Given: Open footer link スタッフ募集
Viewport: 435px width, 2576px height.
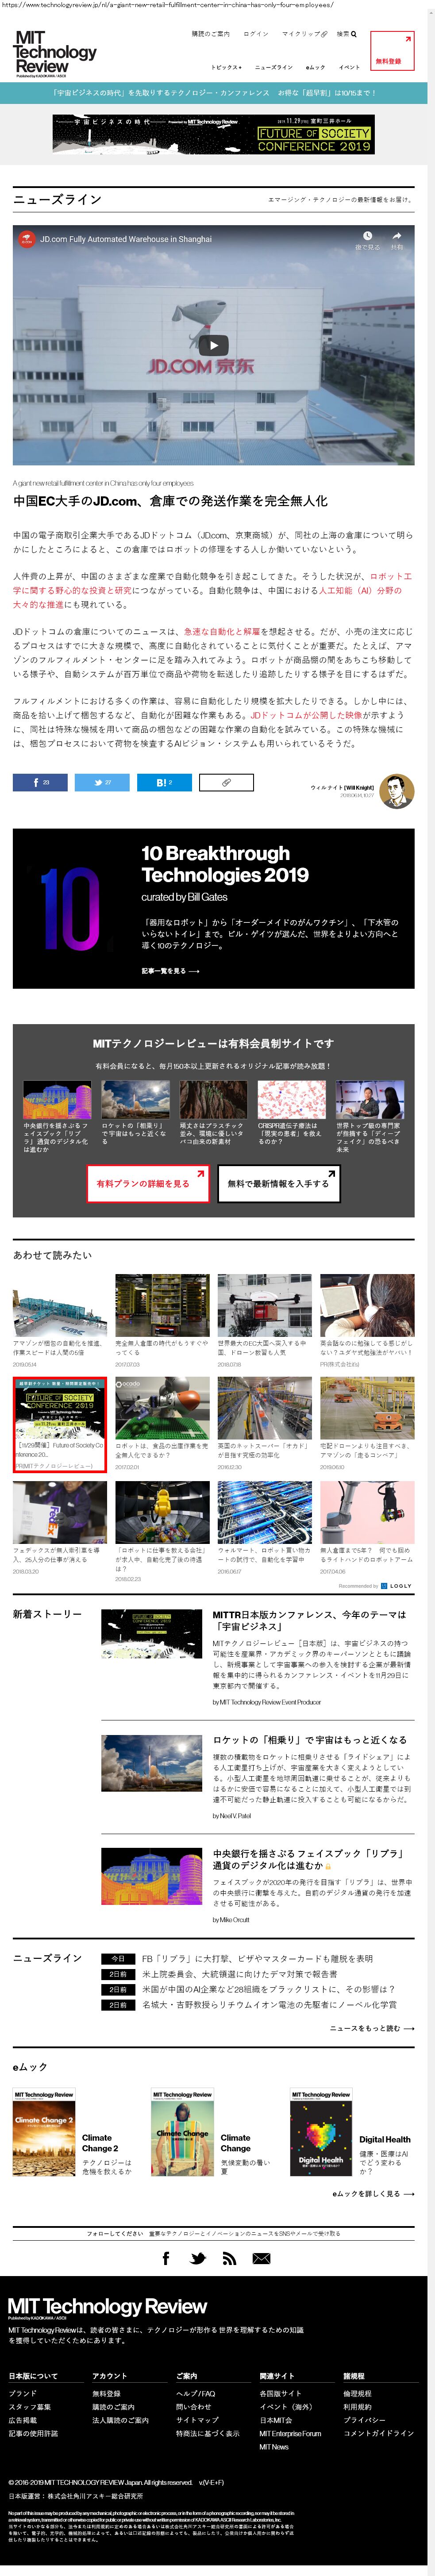Looking at the screenshot, I should click(x=30, y=2407).
